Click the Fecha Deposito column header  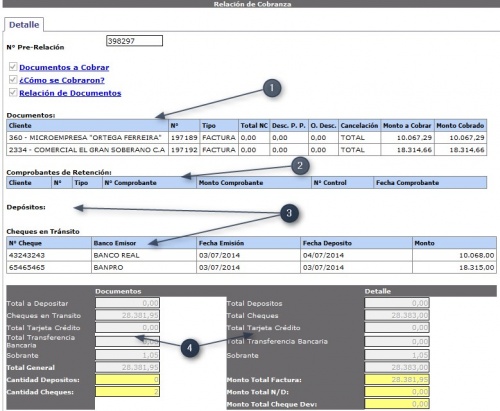[356, 243]
